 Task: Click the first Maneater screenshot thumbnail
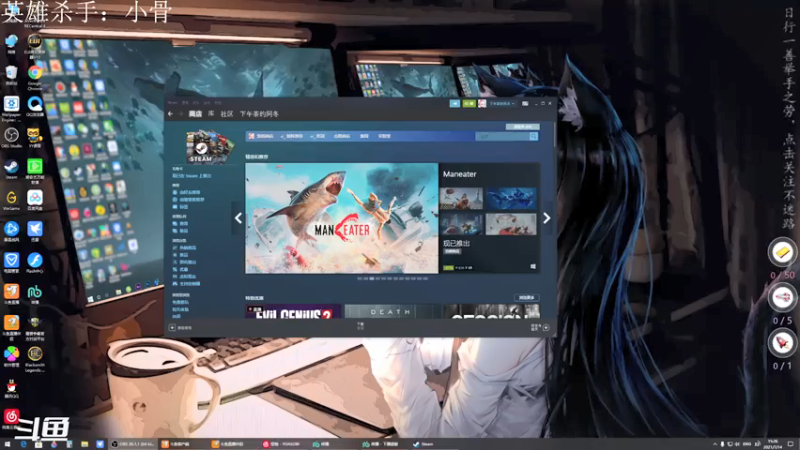pos(461,198)
